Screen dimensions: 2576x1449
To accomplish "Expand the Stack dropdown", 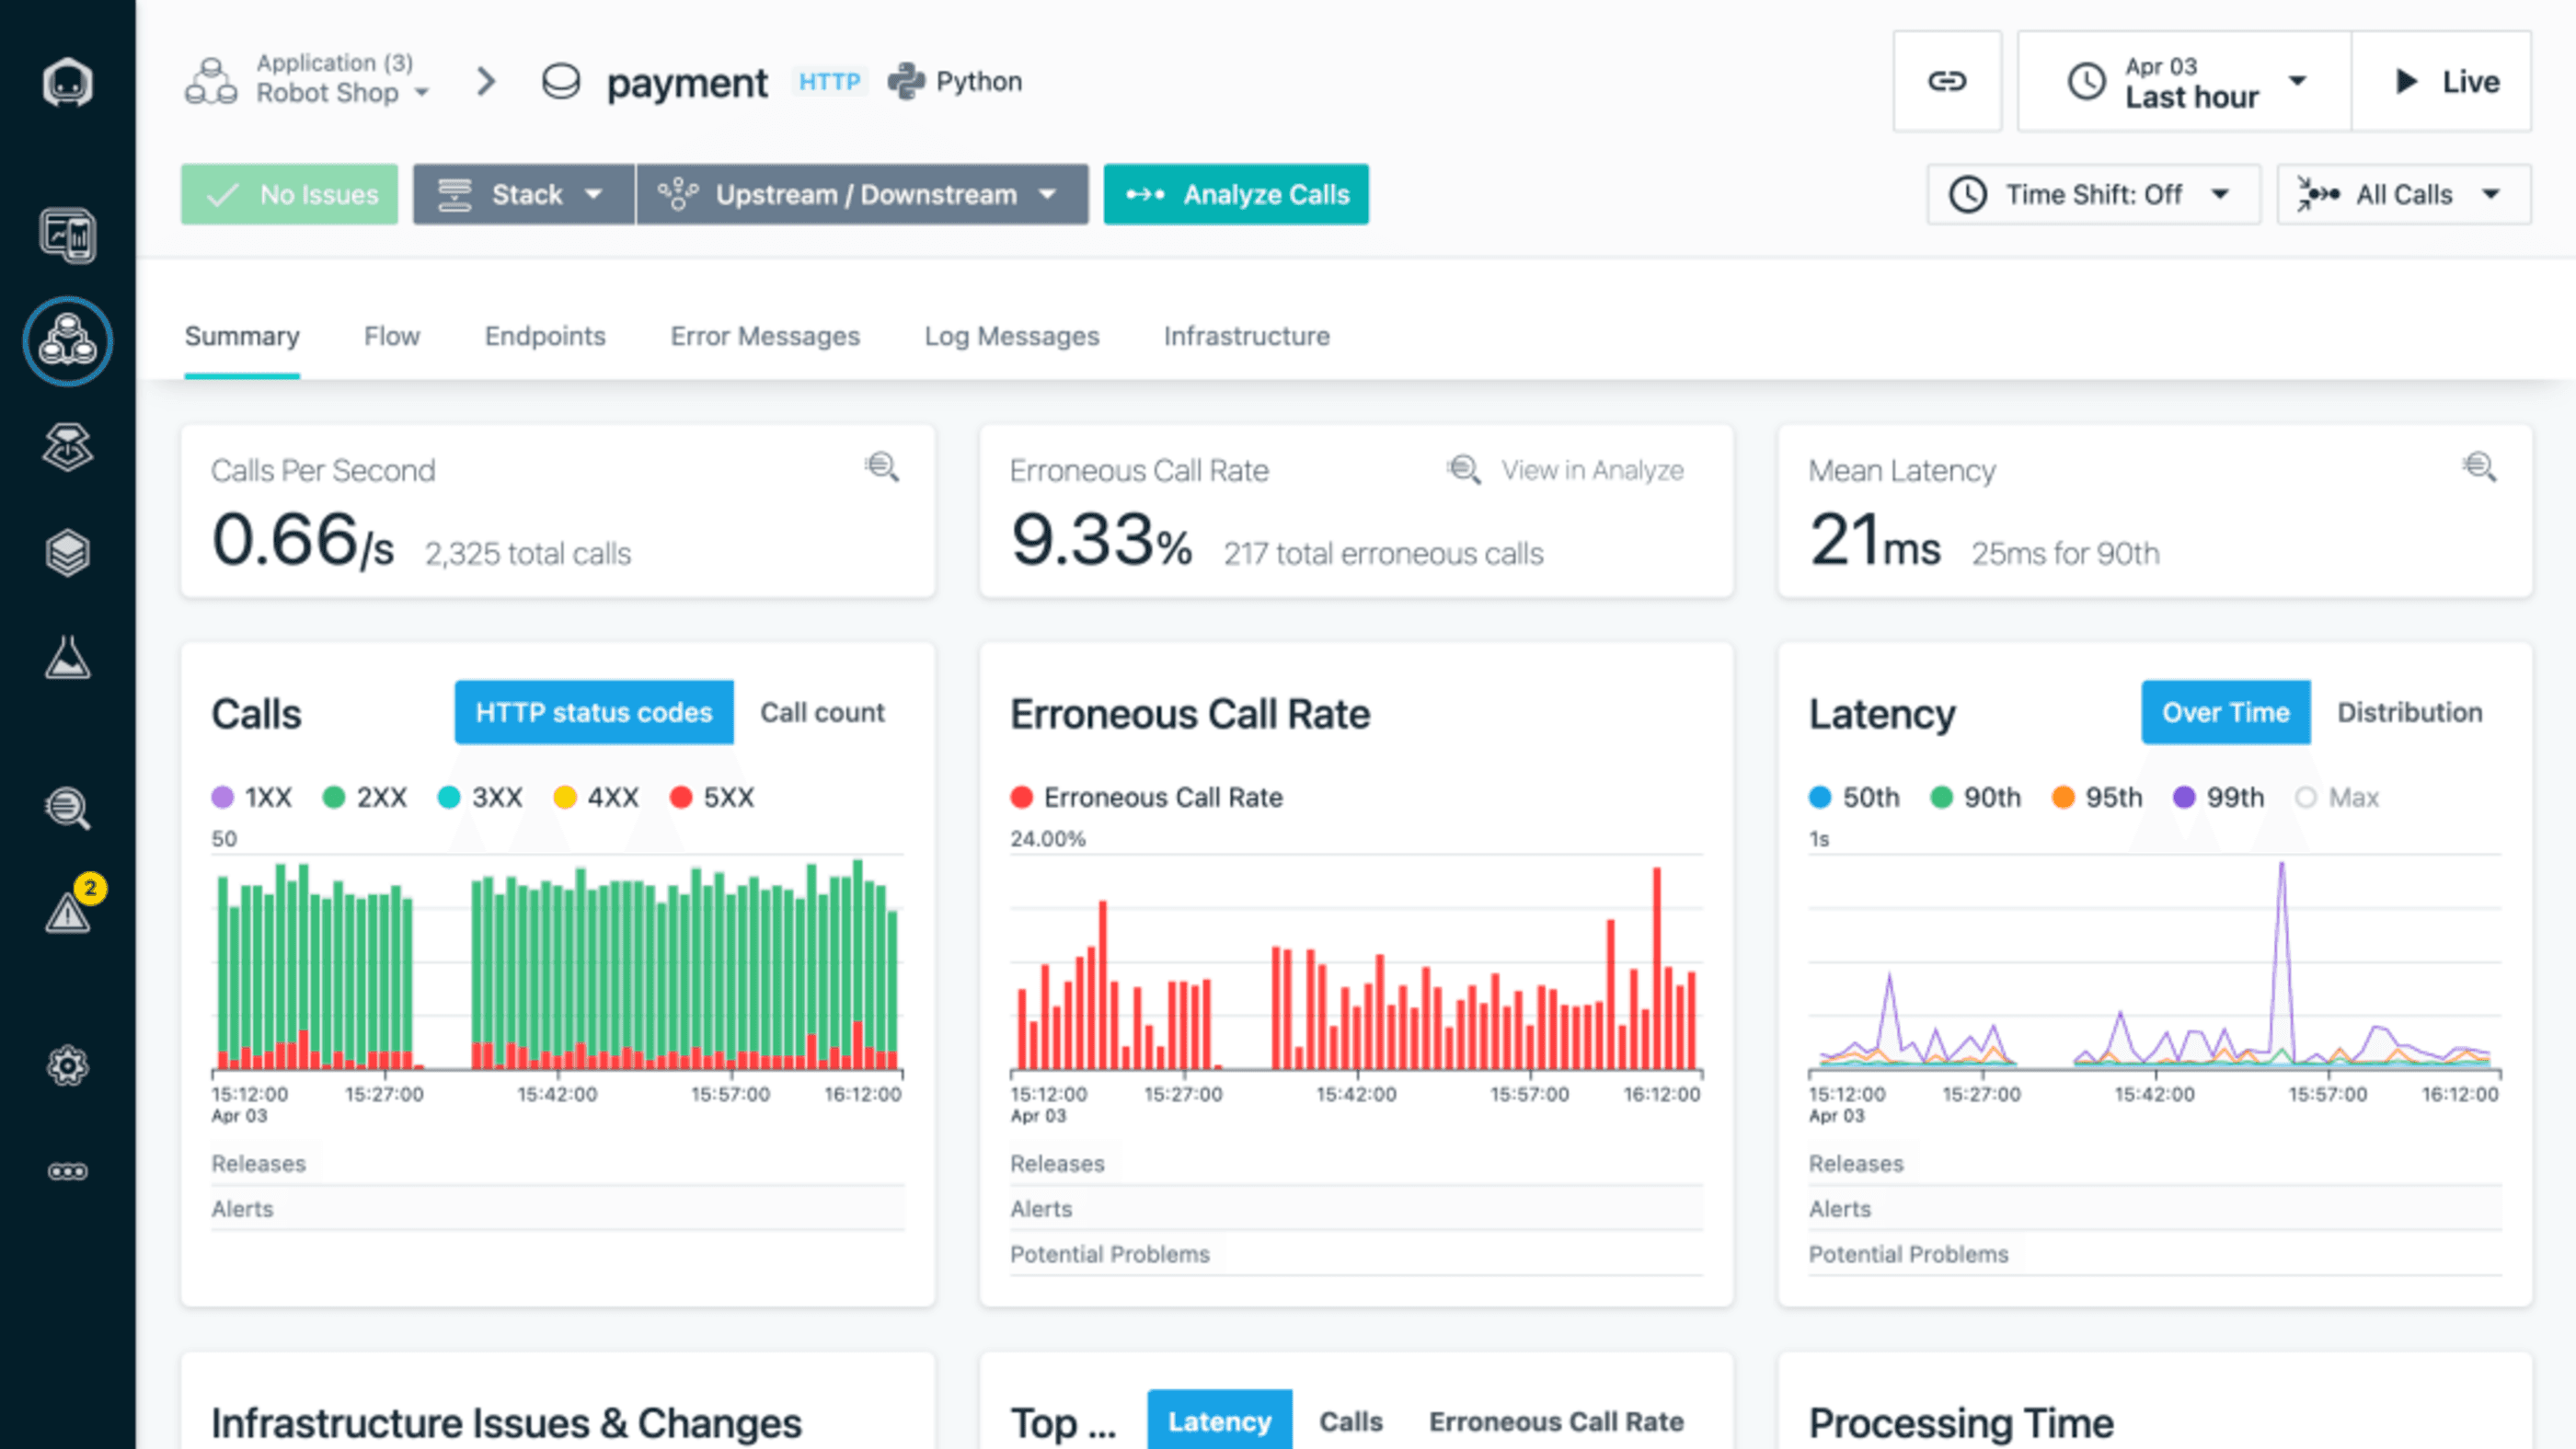I will tap(523, 194).
